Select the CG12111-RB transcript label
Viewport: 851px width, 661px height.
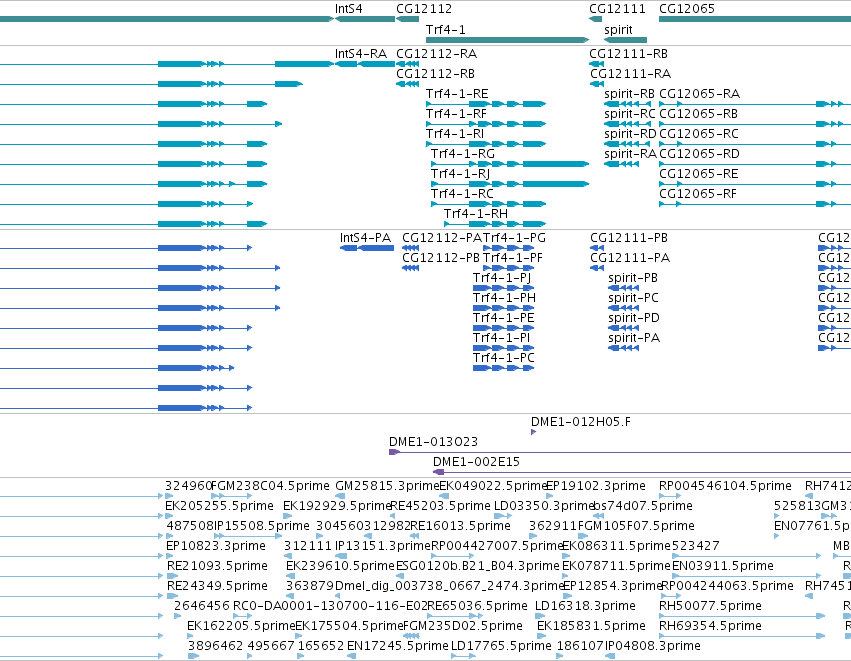[x=628, y=54]
